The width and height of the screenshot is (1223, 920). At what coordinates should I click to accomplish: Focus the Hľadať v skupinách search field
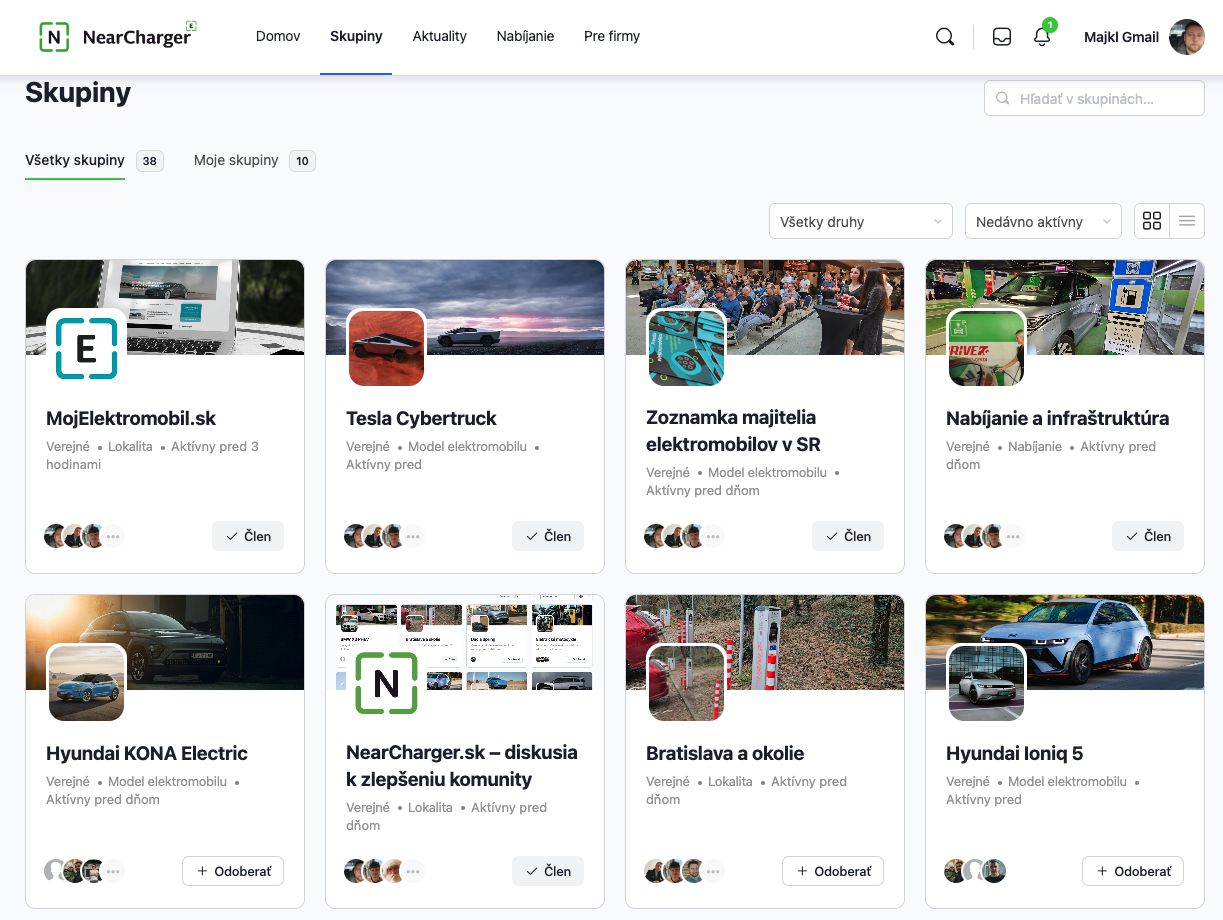click(x=1094, y=98)
